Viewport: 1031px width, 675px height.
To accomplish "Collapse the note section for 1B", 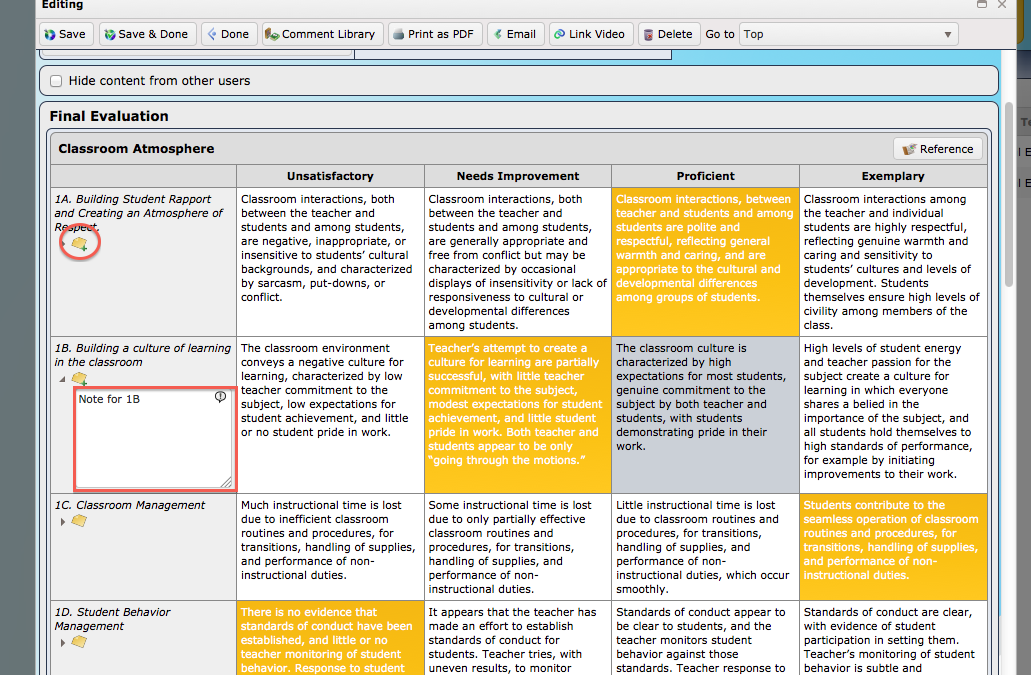I will coord(62,379).
